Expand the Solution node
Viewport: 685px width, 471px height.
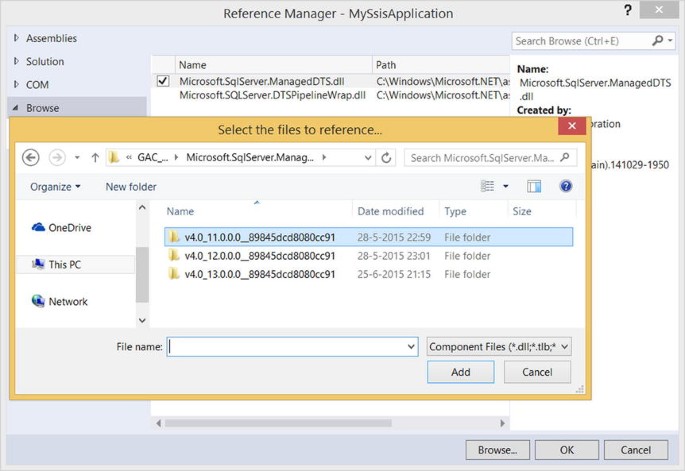tap(16, 61)
